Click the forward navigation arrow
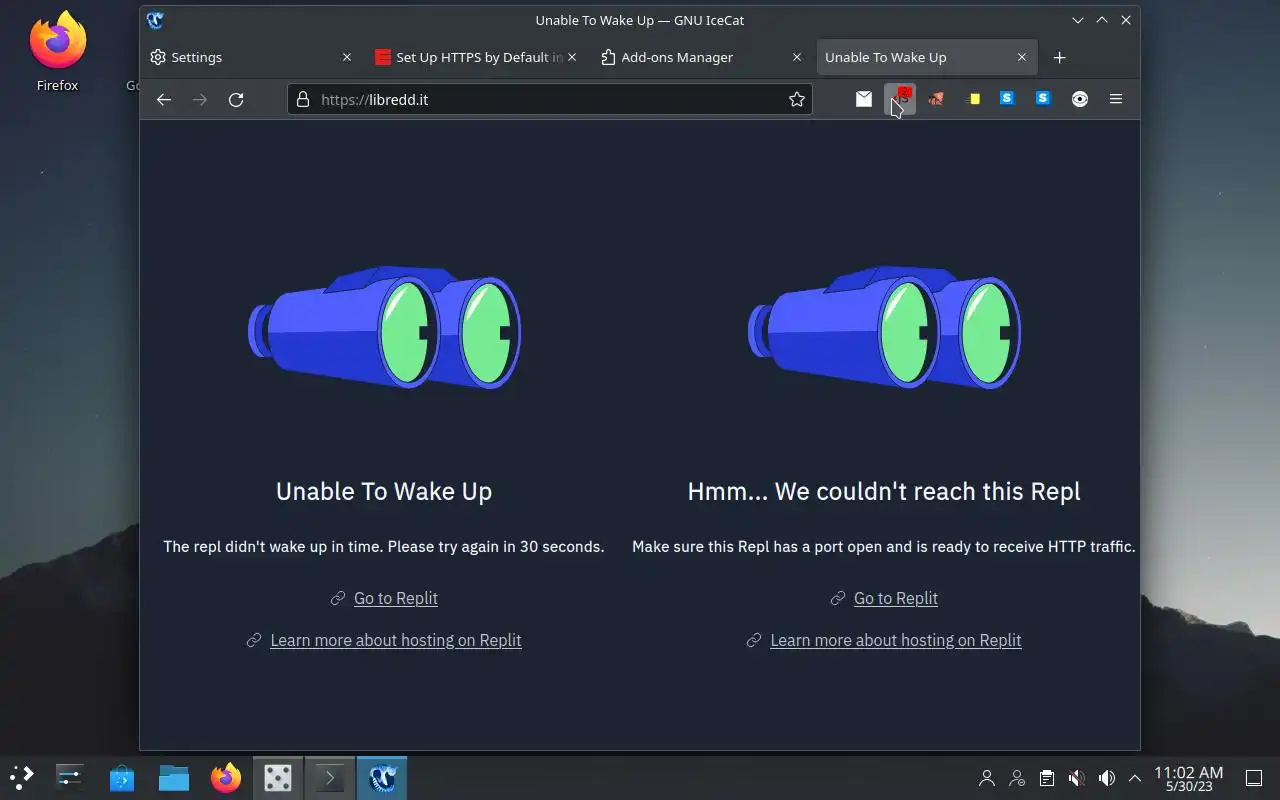The image size is (1280, 800). 200,99
